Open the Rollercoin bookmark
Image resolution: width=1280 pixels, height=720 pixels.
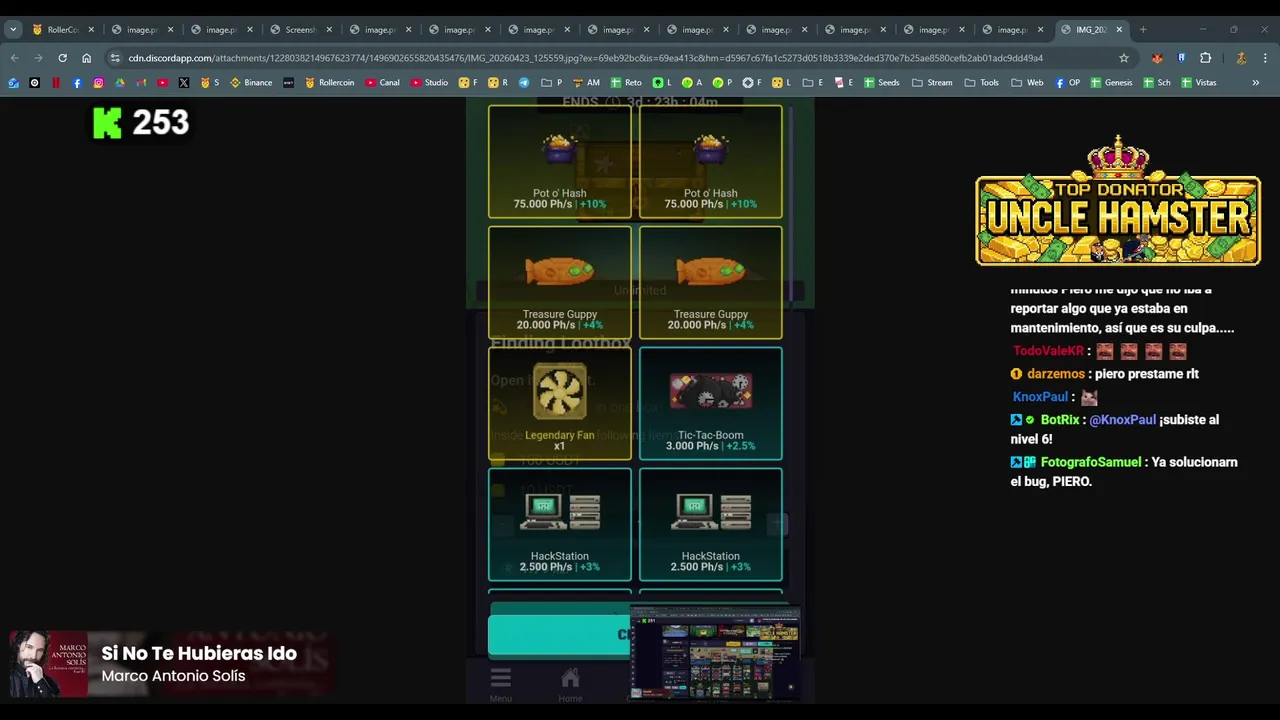tap(329, 83)
